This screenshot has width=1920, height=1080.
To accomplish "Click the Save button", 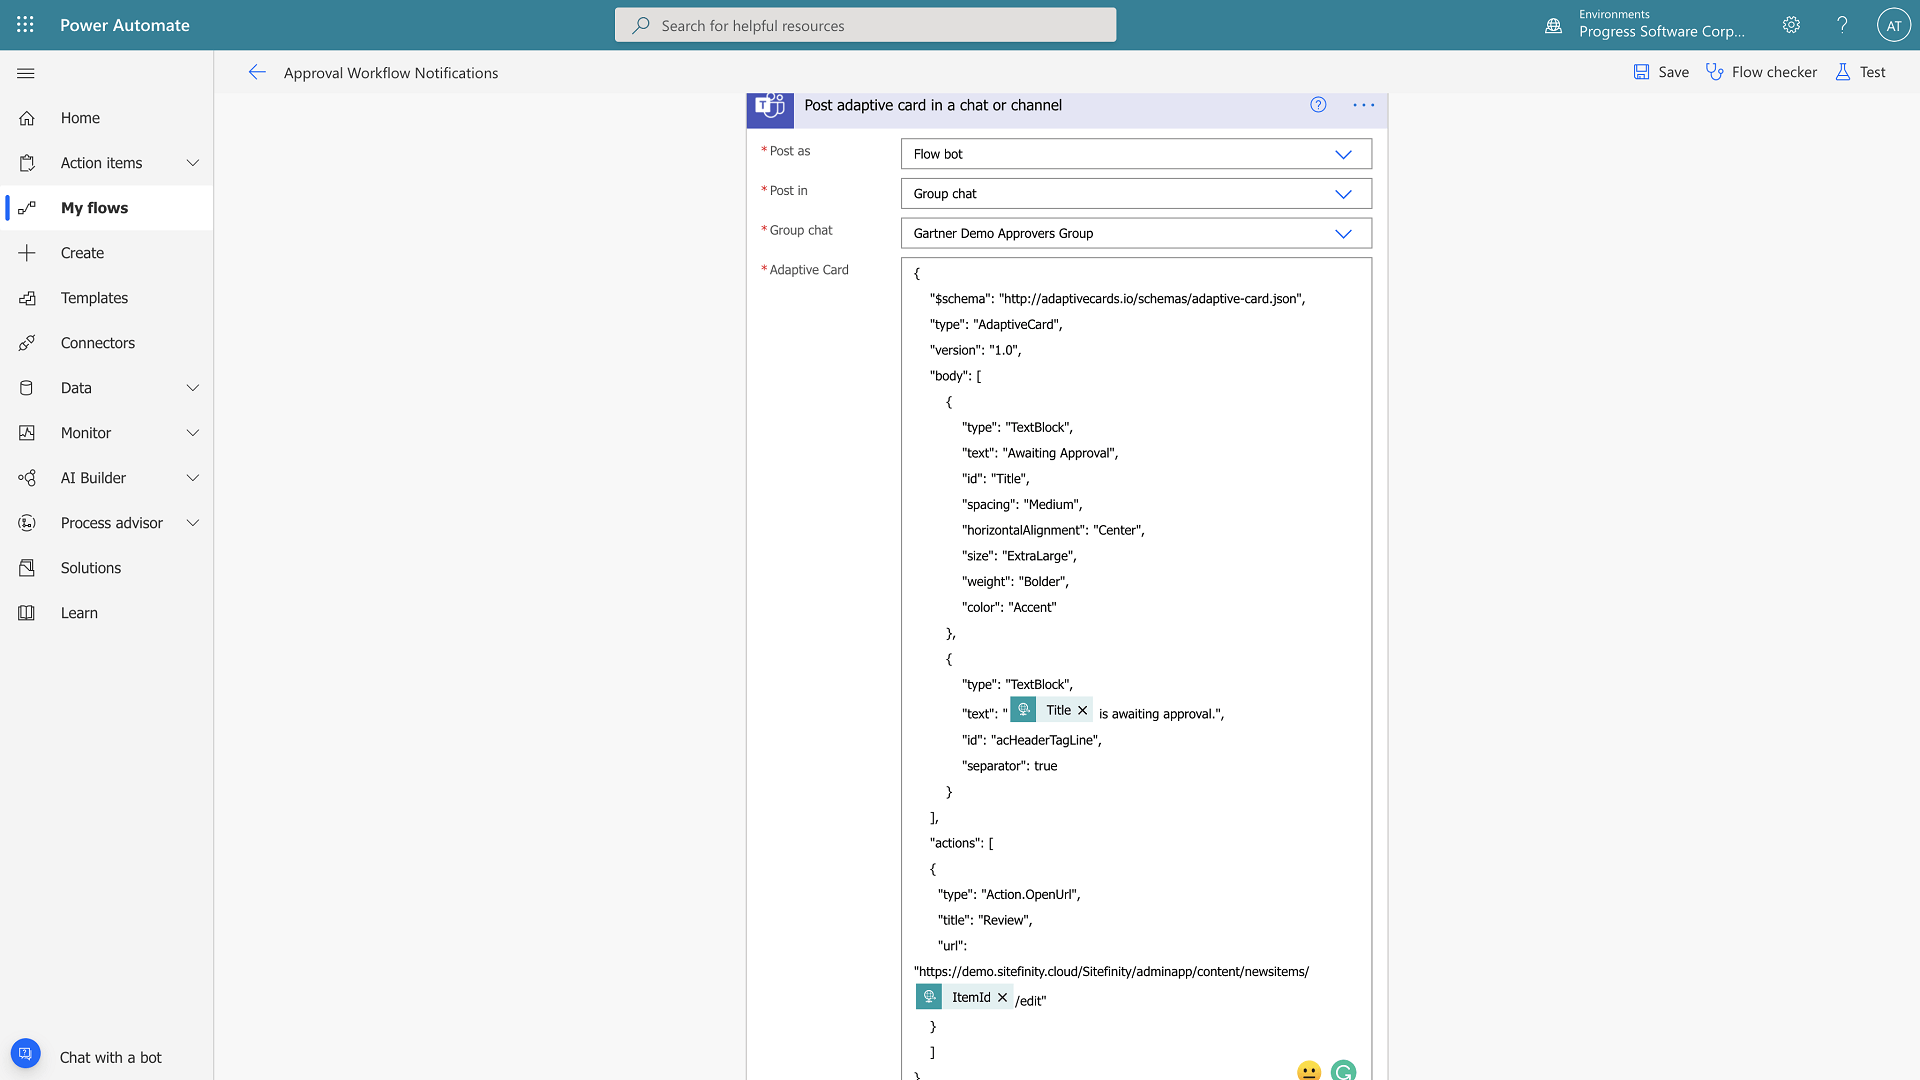I will click(1661, 72).
